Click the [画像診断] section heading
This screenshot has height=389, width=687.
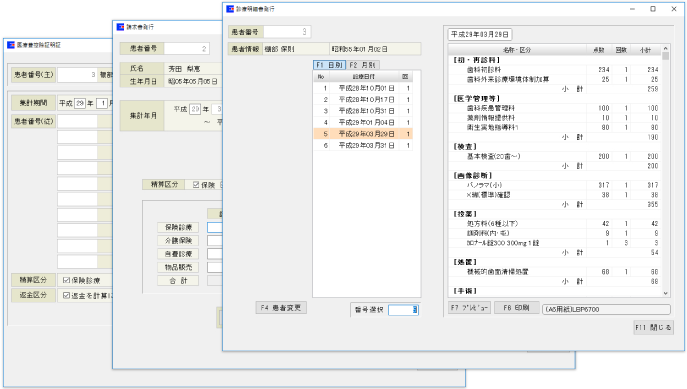[473, 176]
